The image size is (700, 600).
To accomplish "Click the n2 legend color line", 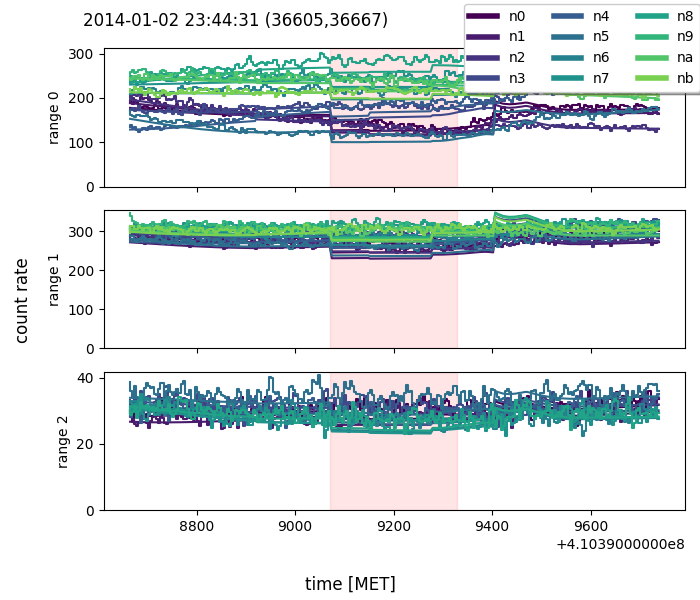I will pyautogui.click(x=483, y=58).
